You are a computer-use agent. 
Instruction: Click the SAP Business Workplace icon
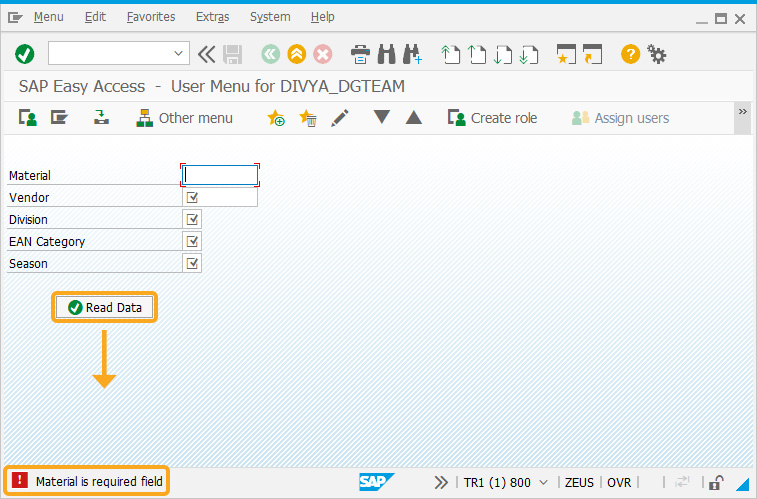click(x=101, y=118)
